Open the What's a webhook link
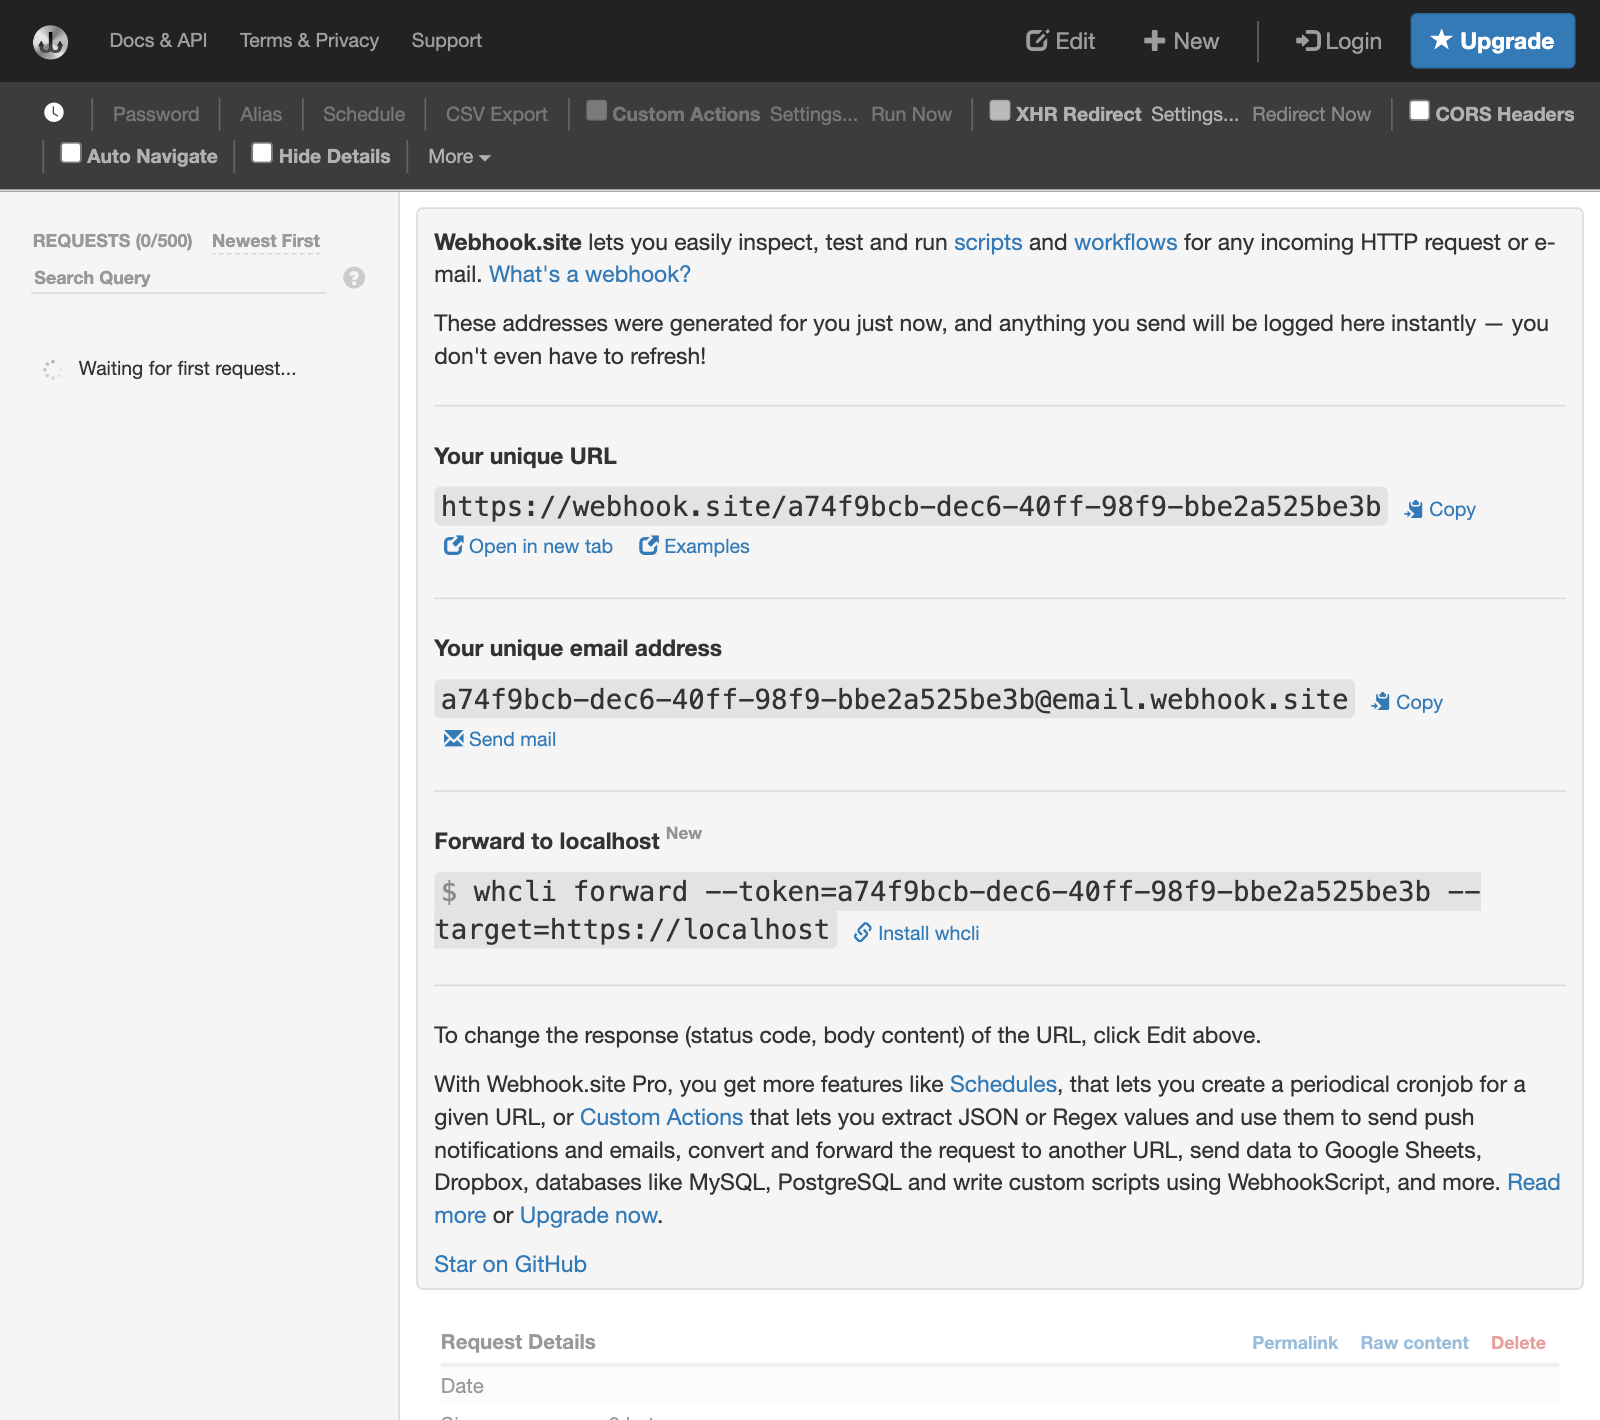Image resolution: width=1600 pixels, height=1420 pixels. click(589, 273)
